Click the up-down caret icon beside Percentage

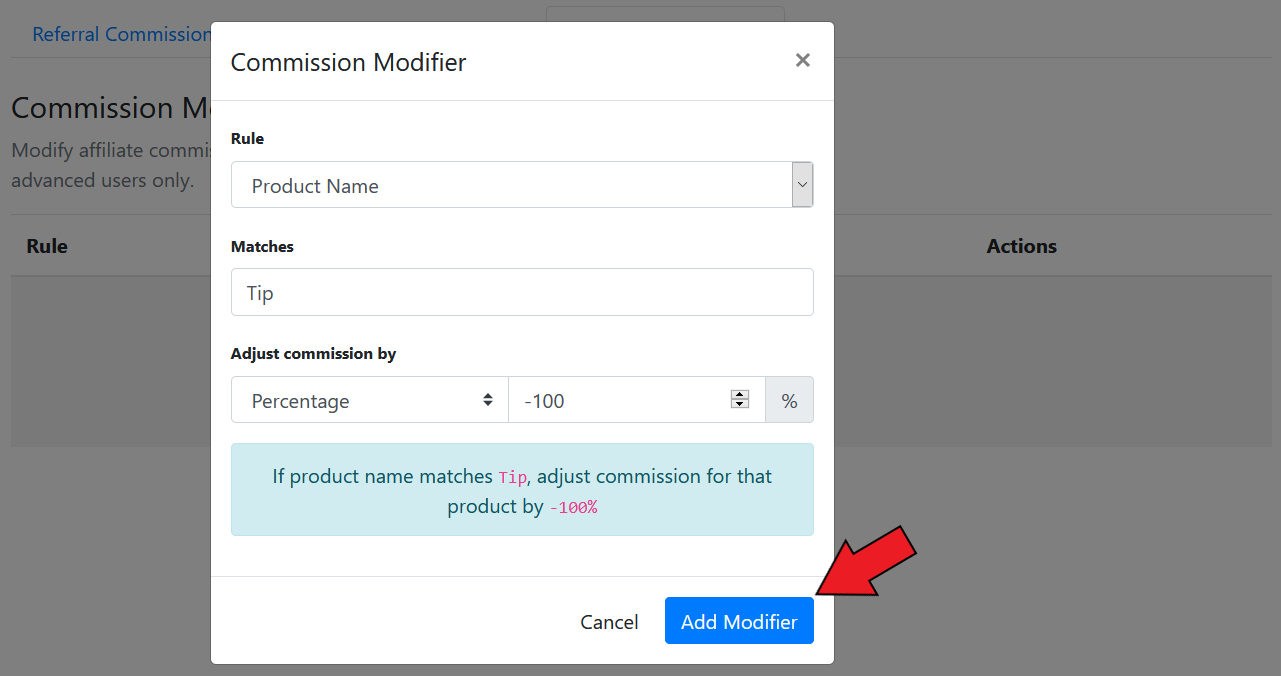click(488, 400)
